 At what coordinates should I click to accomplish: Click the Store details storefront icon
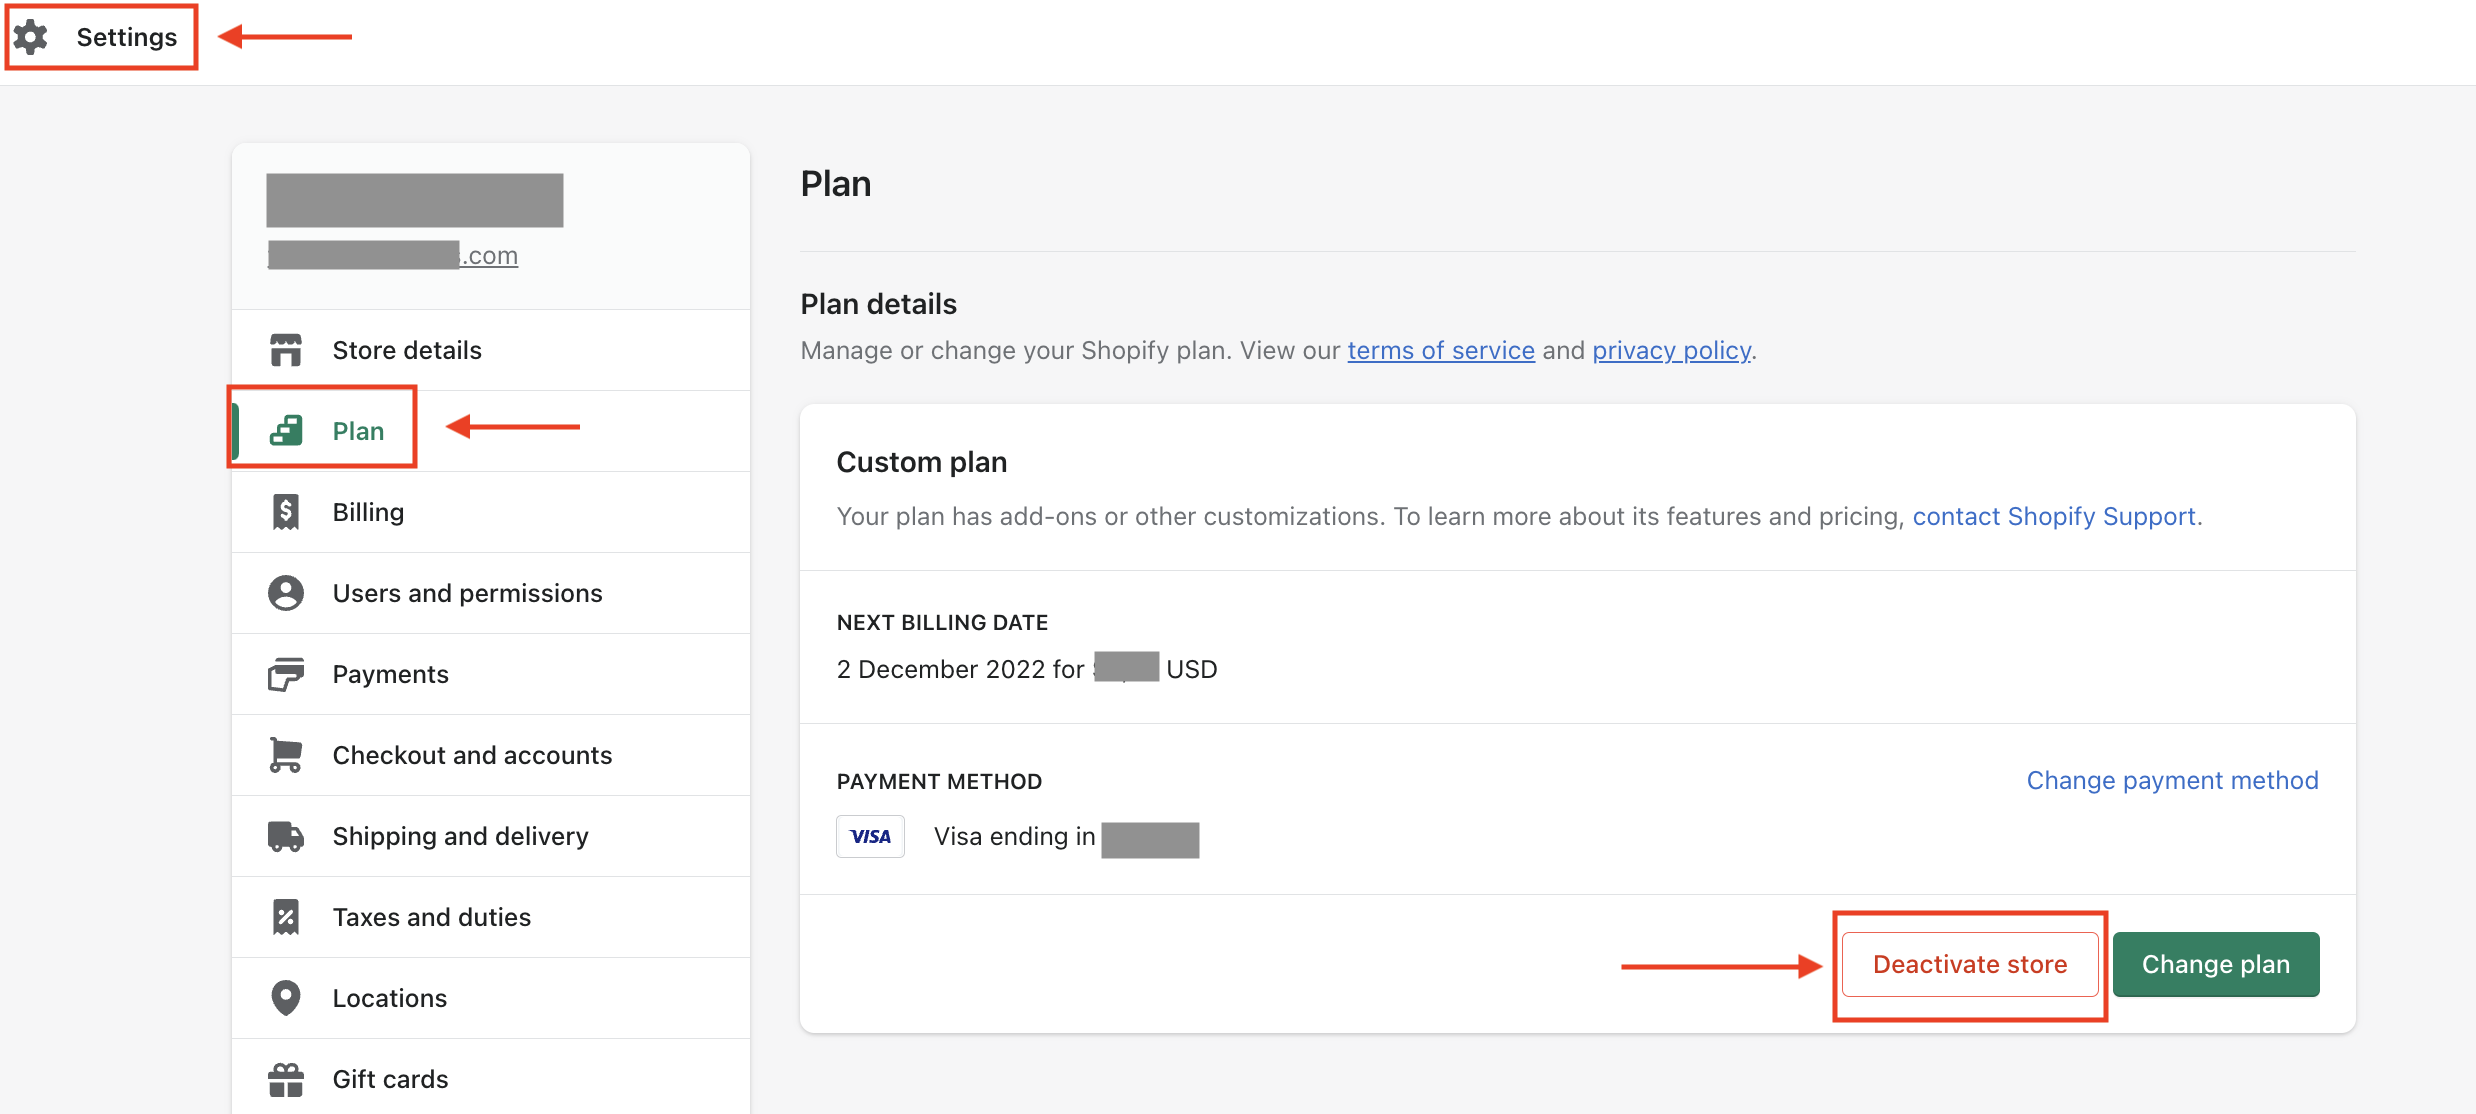(x=286, y=350)
